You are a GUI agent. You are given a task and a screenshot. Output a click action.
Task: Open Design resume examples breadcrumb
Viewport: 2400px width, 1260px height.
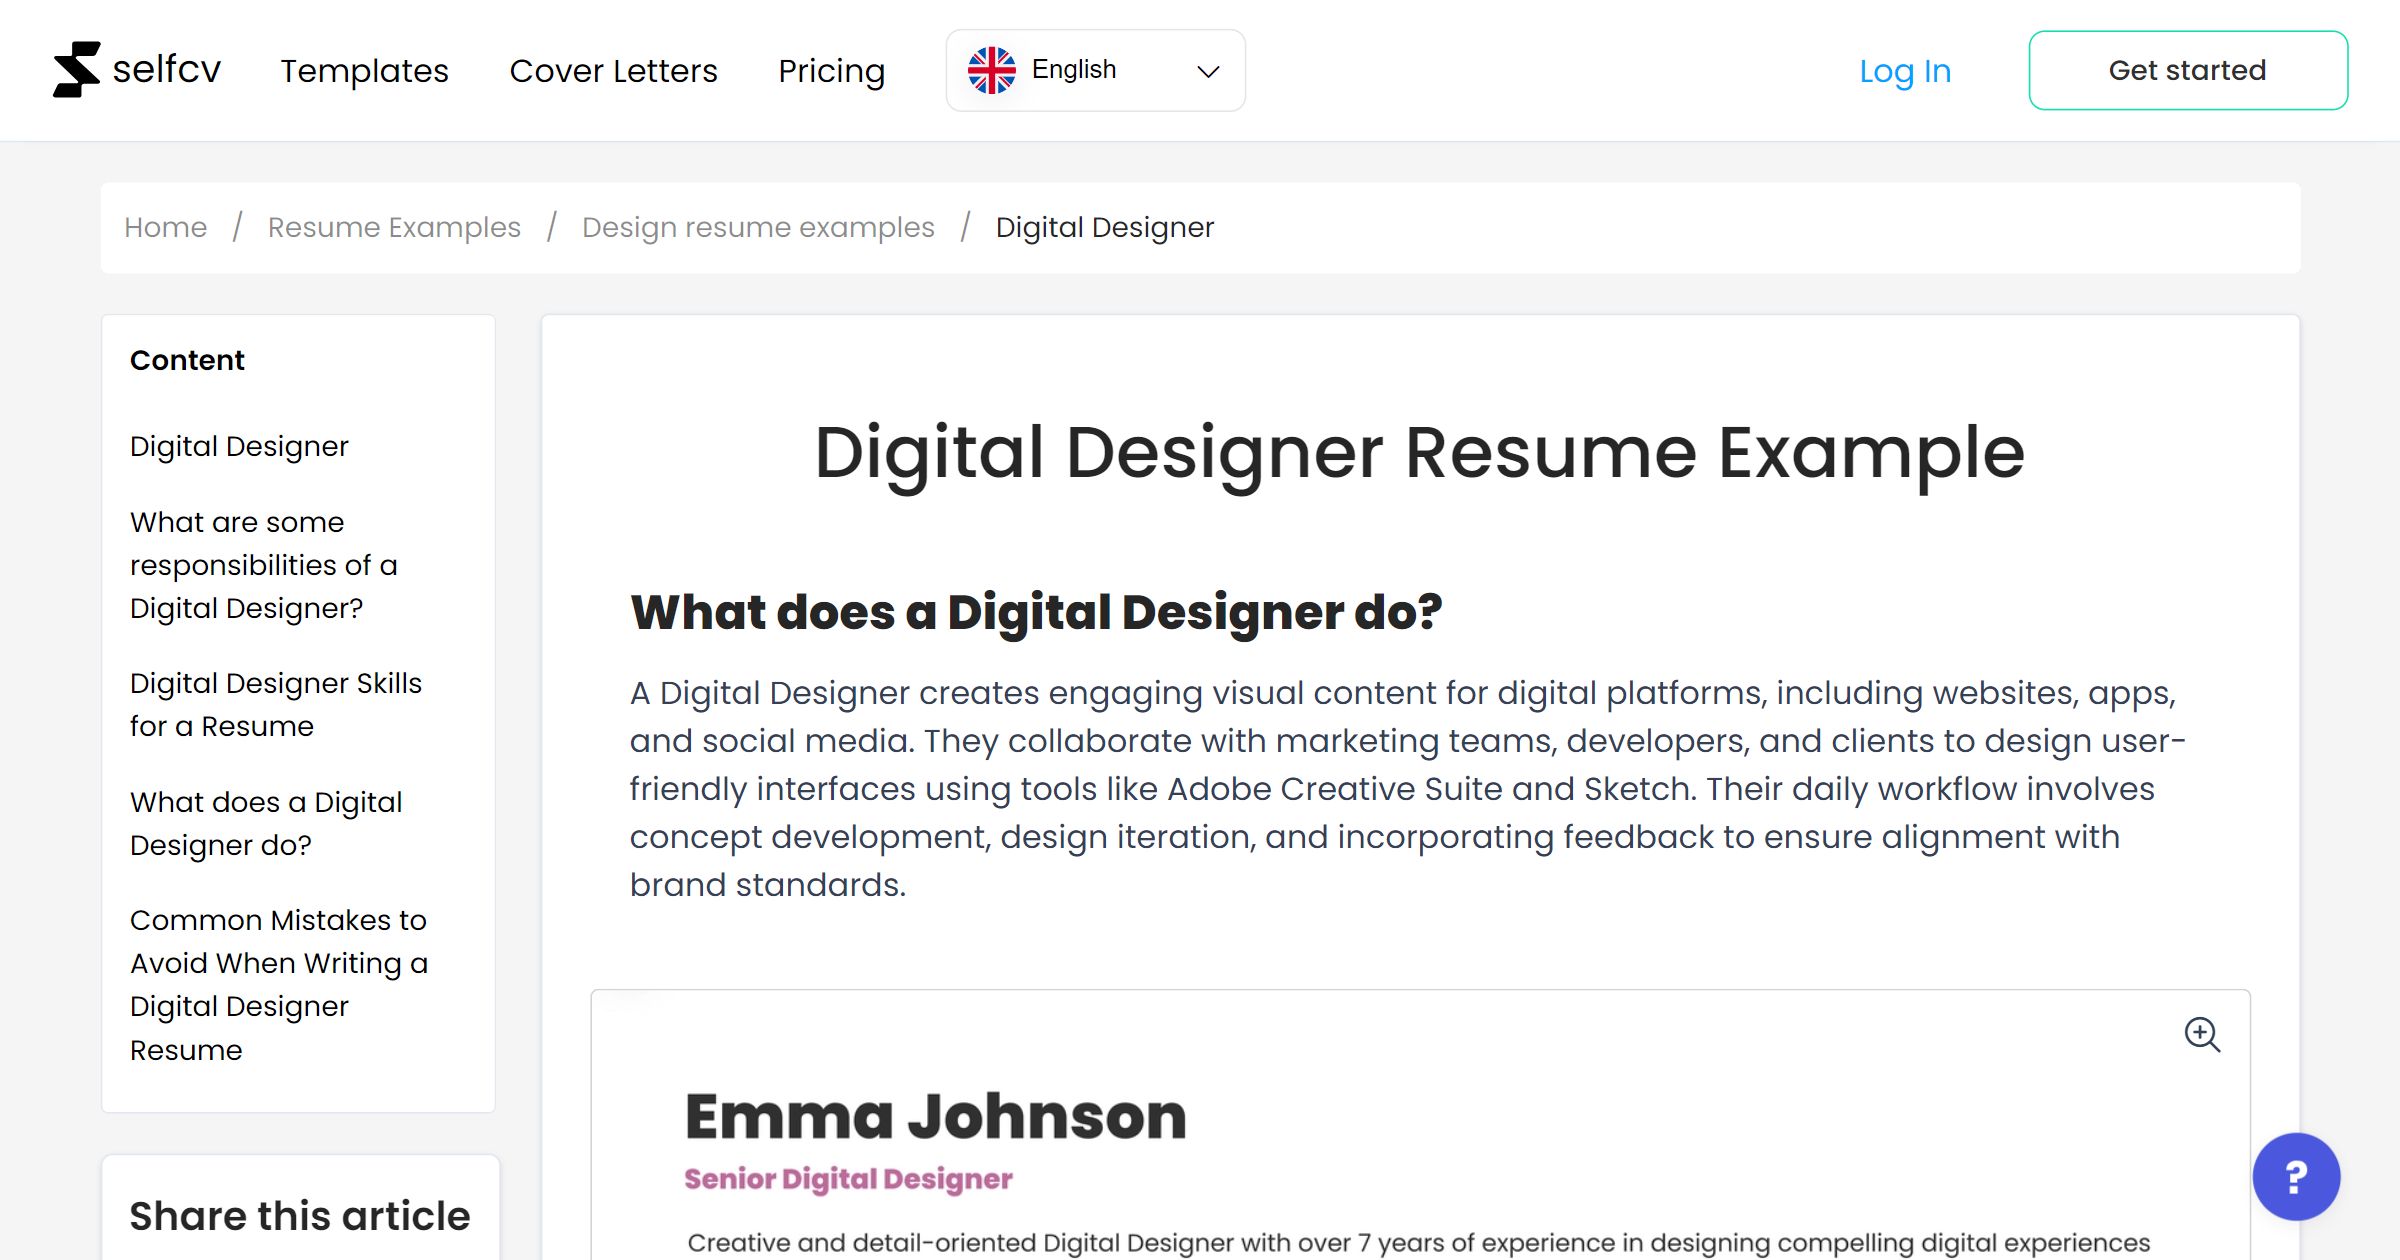click(758, 227)
